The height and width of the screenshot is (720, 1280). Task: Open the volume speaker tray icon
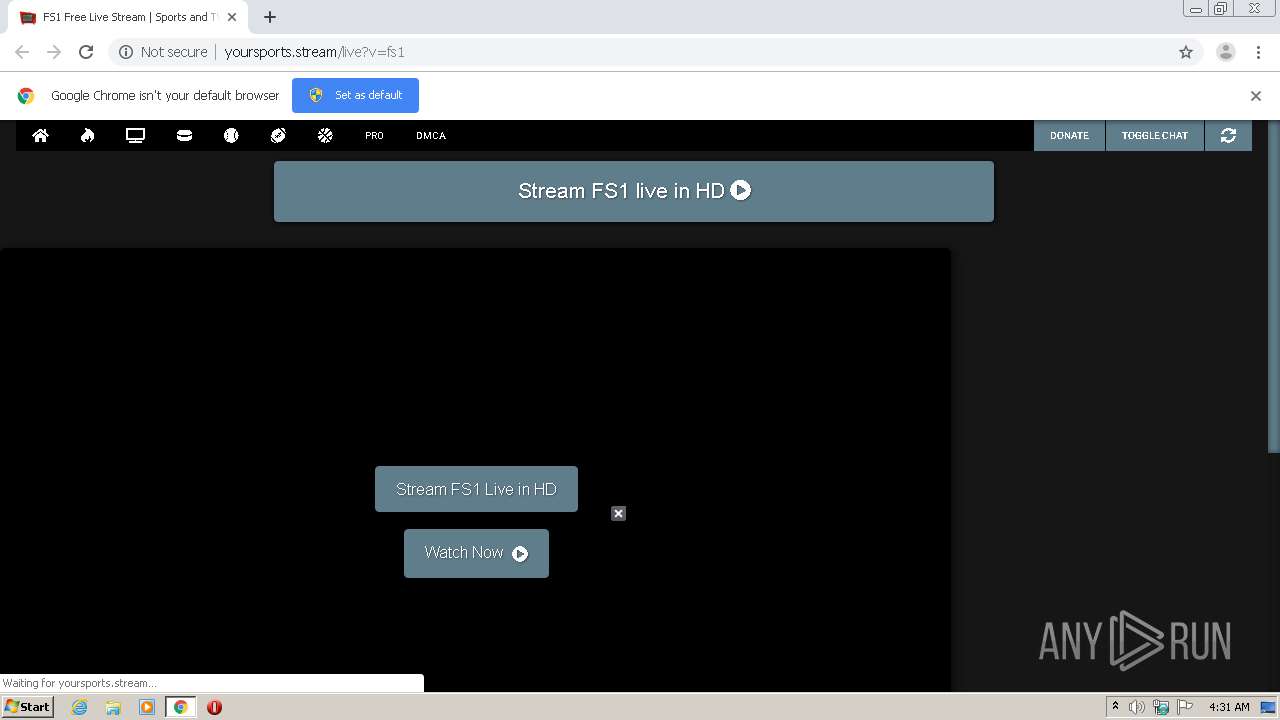1137,707
